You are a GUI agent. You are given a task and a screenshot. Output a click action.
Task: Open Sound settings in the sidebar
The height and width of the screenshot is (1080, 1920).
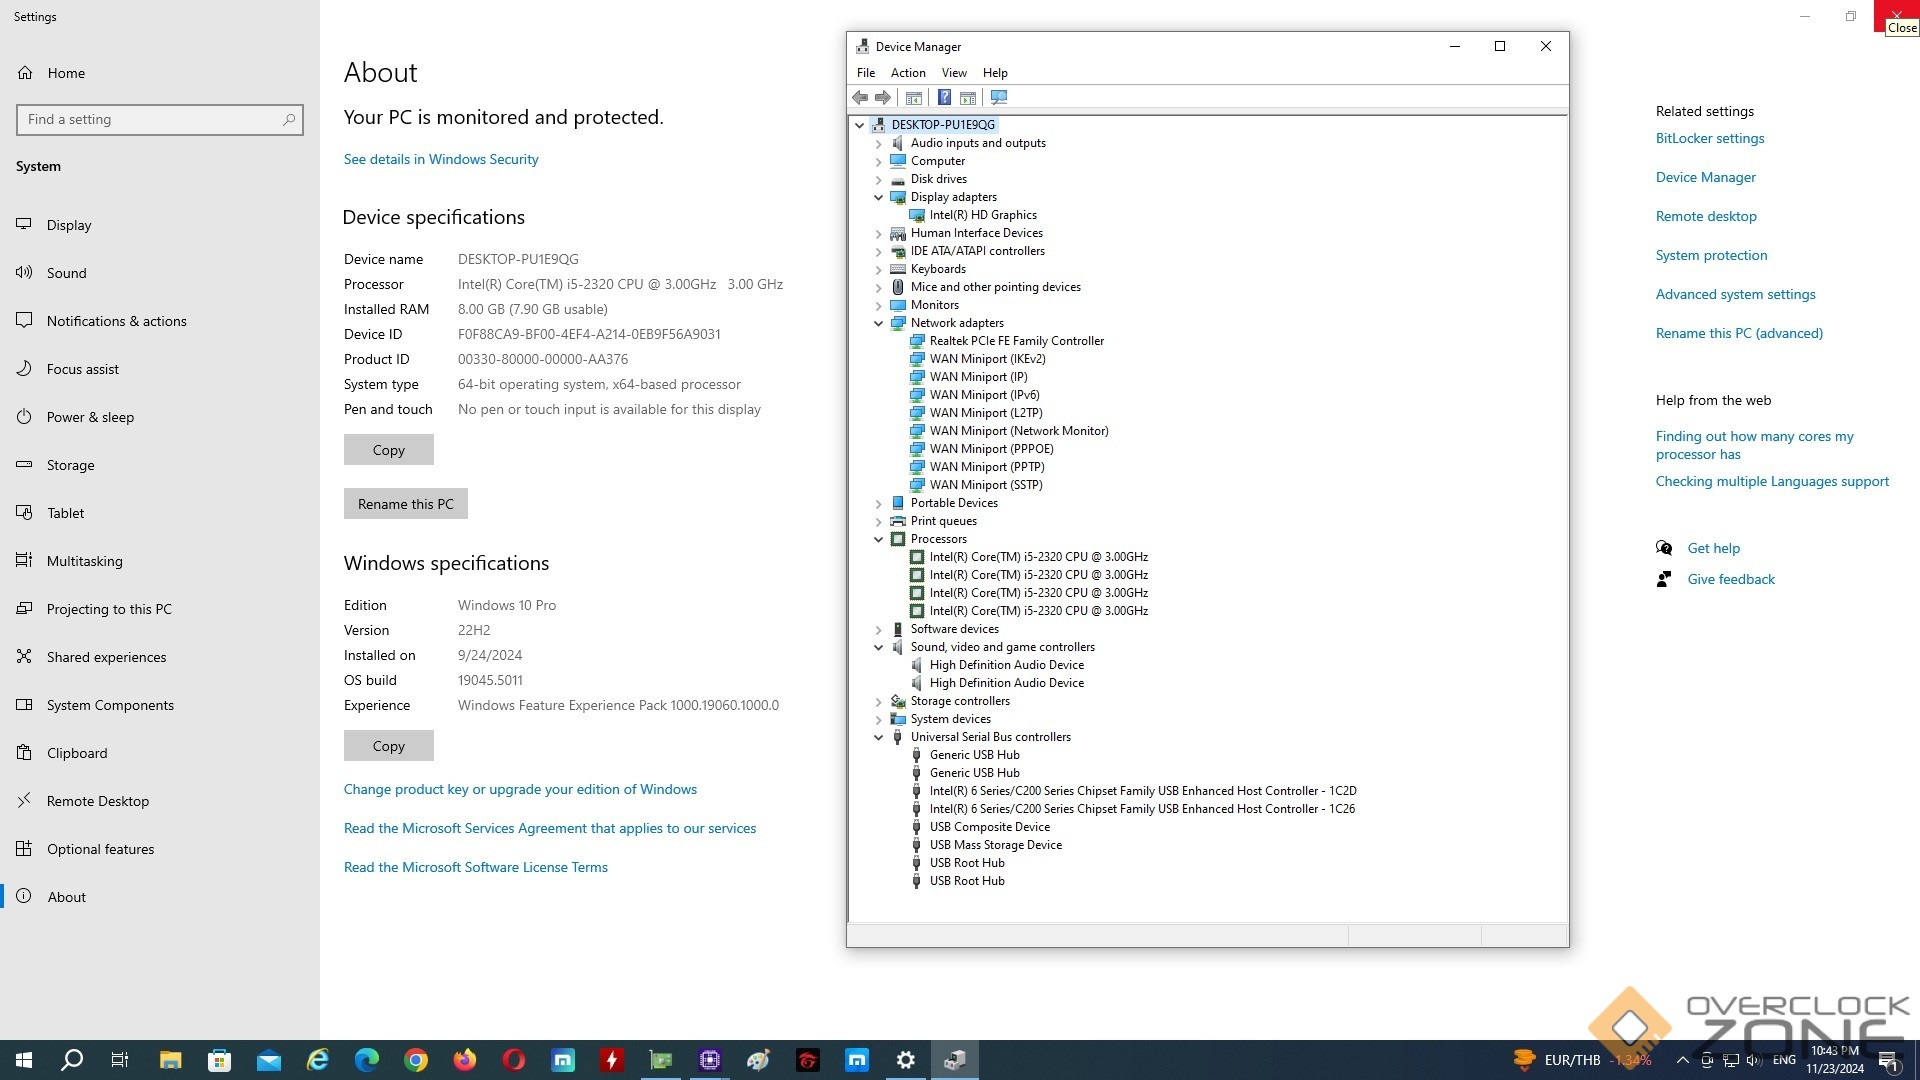(x=66, y=273)
